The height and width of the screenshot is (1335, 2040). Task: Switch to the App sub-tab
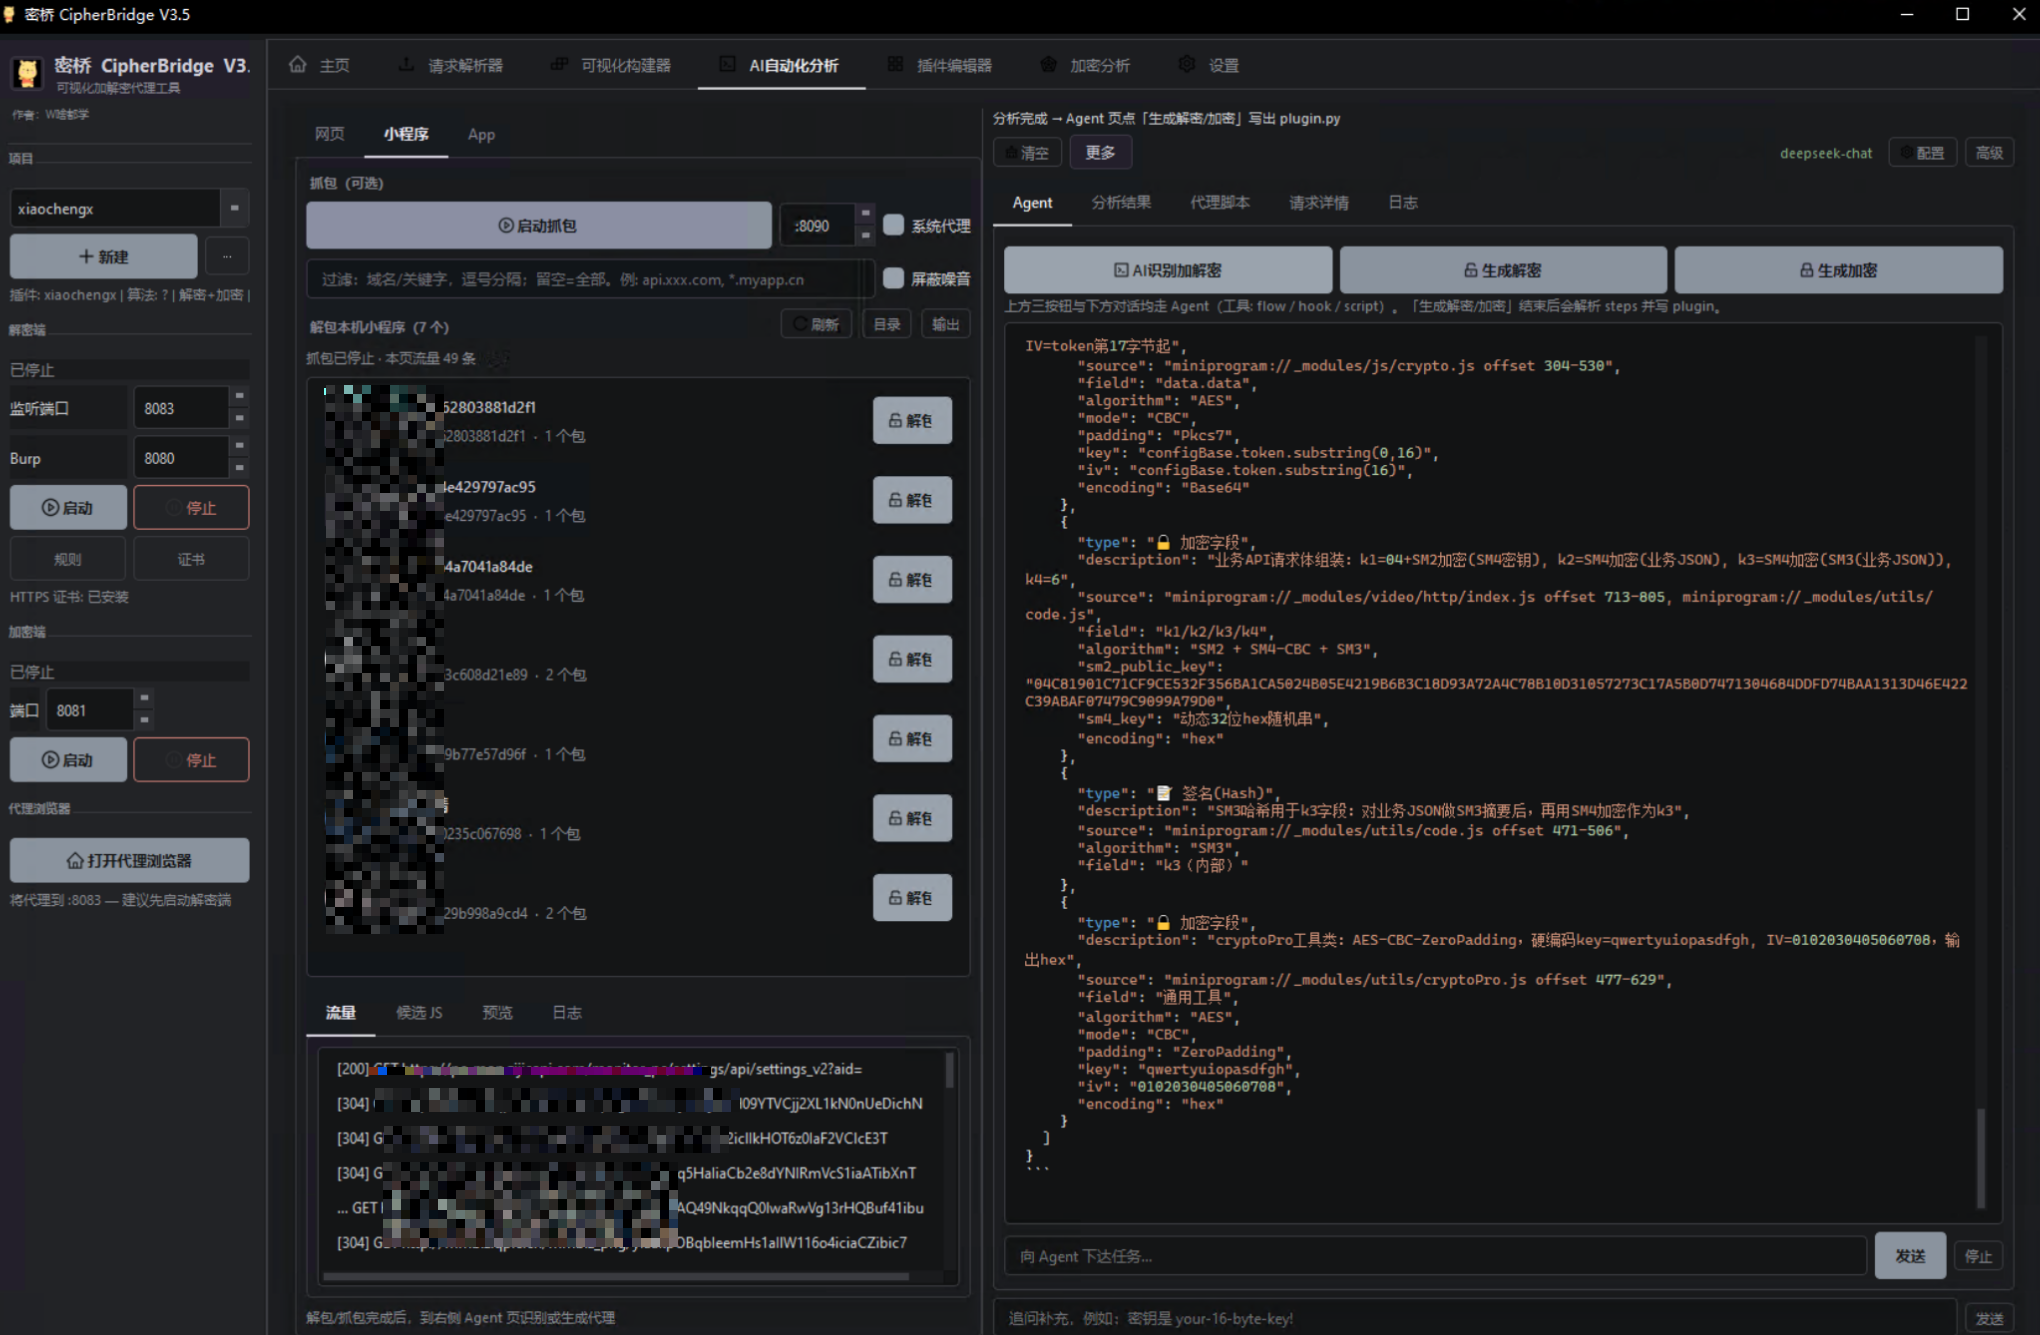pos(481,134)
